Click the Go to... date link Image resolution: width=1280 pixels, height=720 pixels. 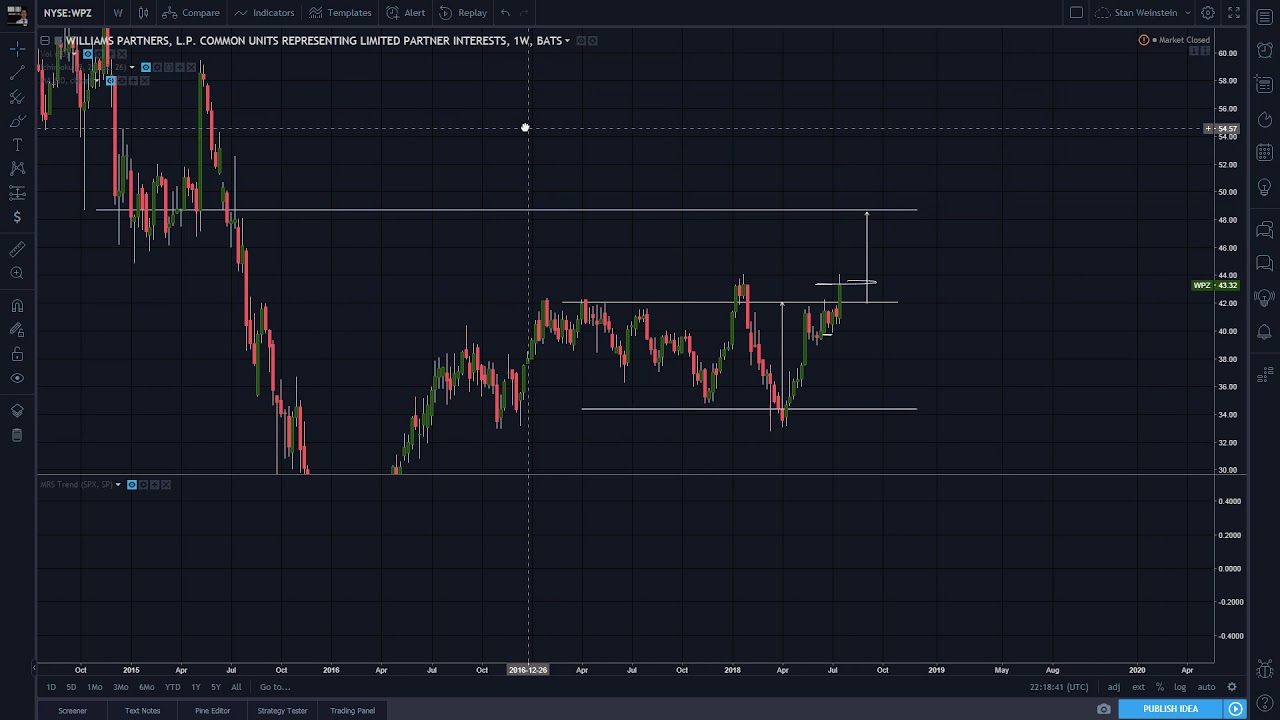point(275,687)
